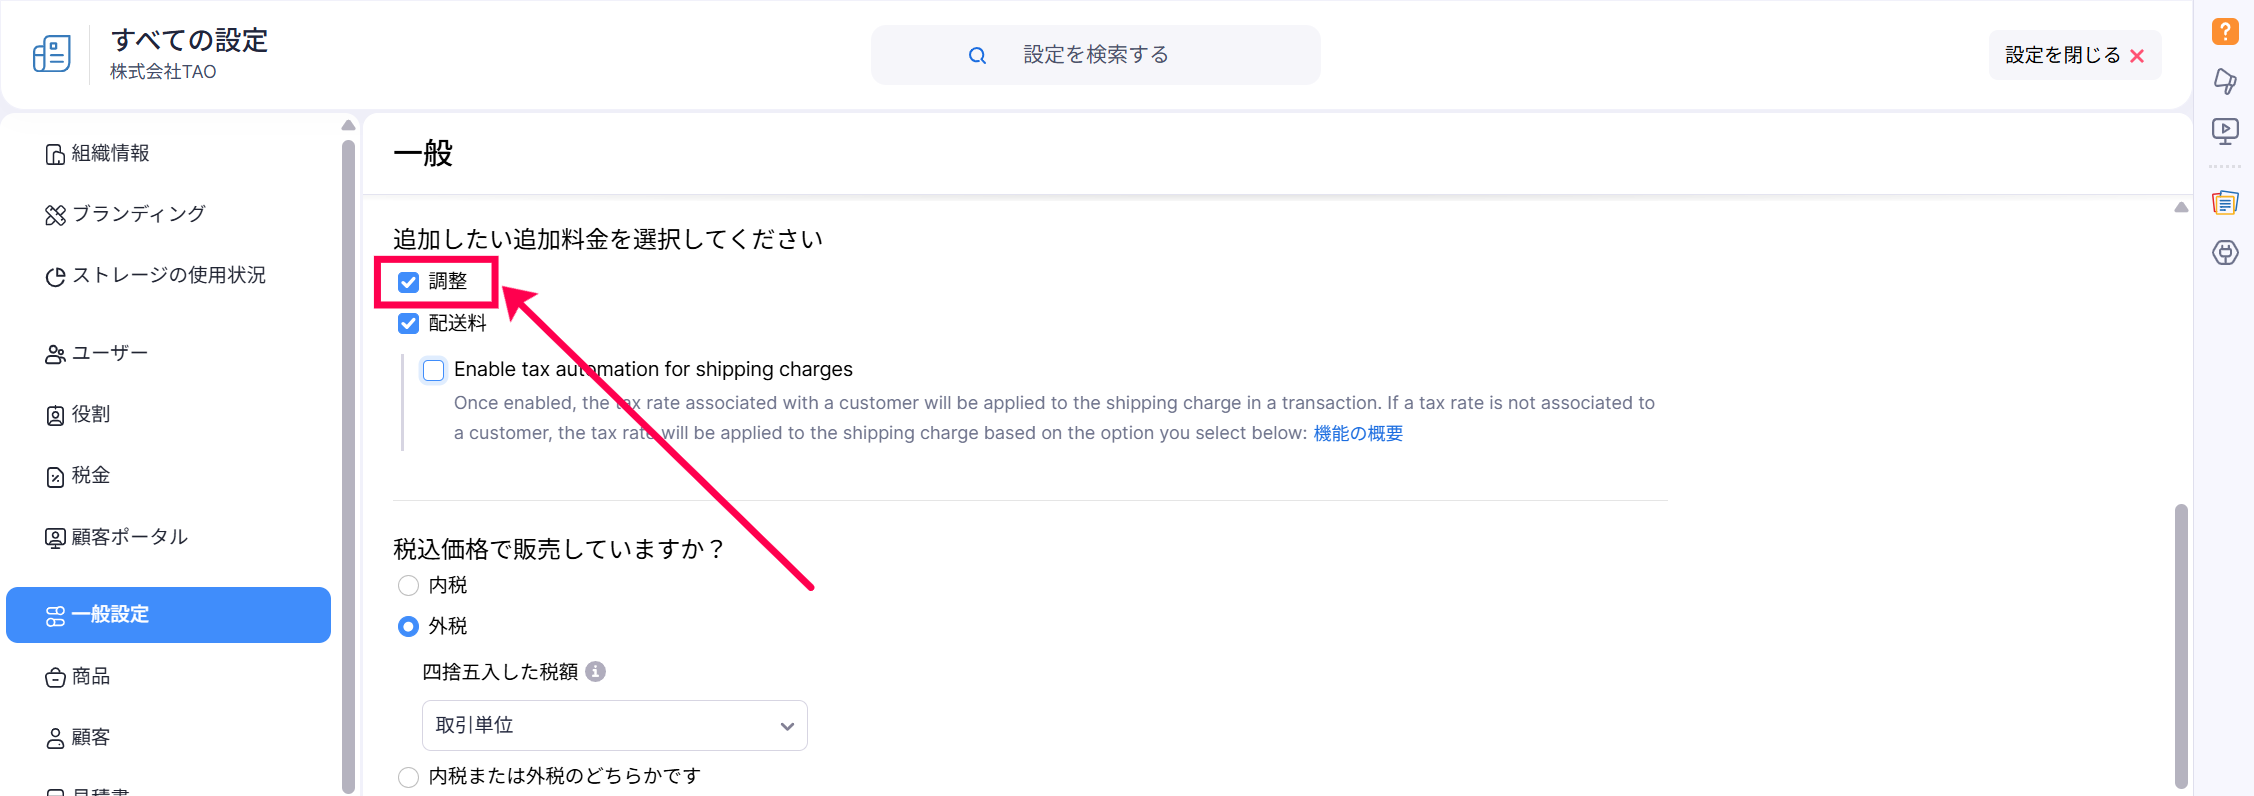Image resolution: width=2254 pixels, height=796 pixels.
Task: Click the info icon beside 四捨五入した税額
Action: point(596,672)
